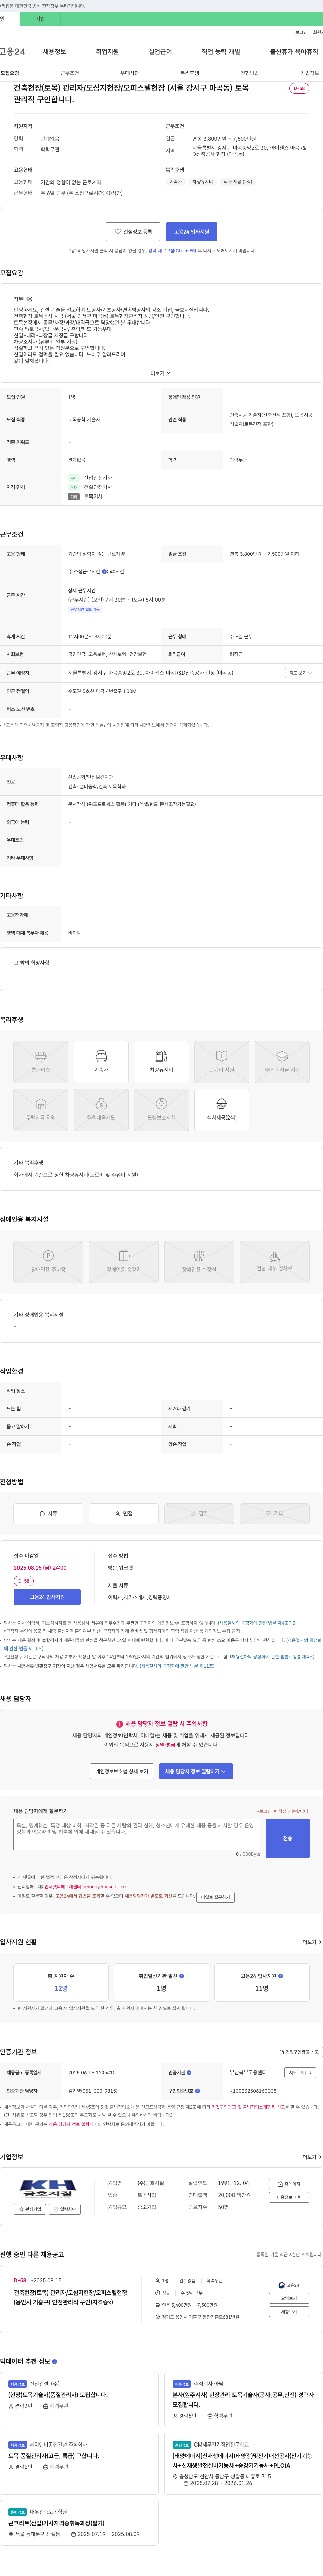Image resolution: width=323 pixels, height=2576 pixels.
Task: Jump to the 기업정보 section tab
Action: pyautogui.click(x=310, y=73)
